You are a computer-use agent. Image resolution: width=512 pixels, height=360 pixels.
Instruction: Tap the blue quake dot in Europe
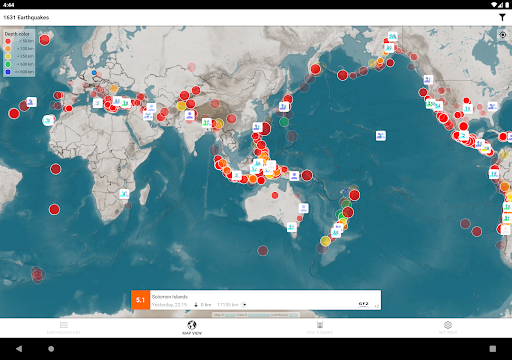tap(94, 72)
